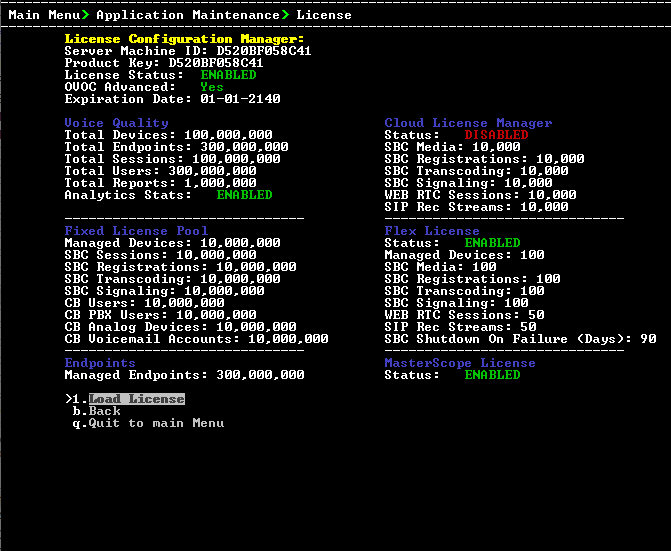Image resolution: width=671 pixels, height=551 pixels.
Task: Click the Cloud License Manager DISABLED status
Action: point(496,135)
